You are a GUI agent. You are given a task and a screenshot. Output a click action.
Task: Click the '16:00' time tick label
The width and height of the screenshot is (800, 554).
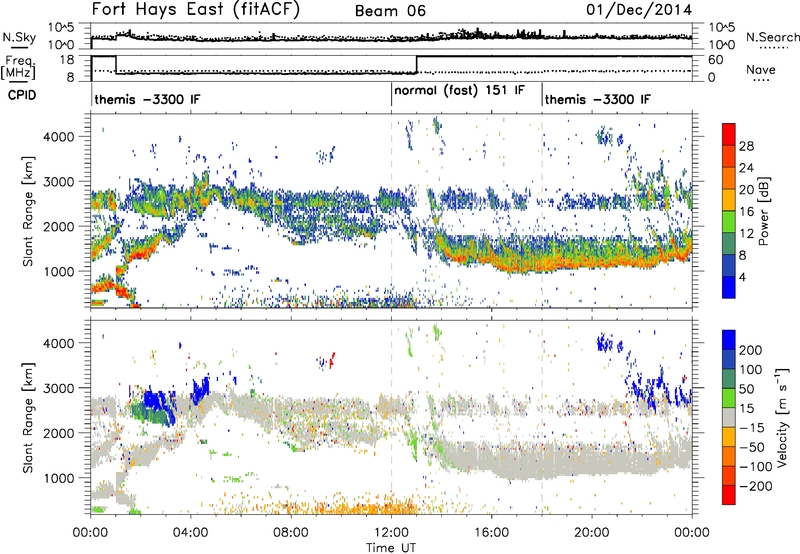[491, 533]
